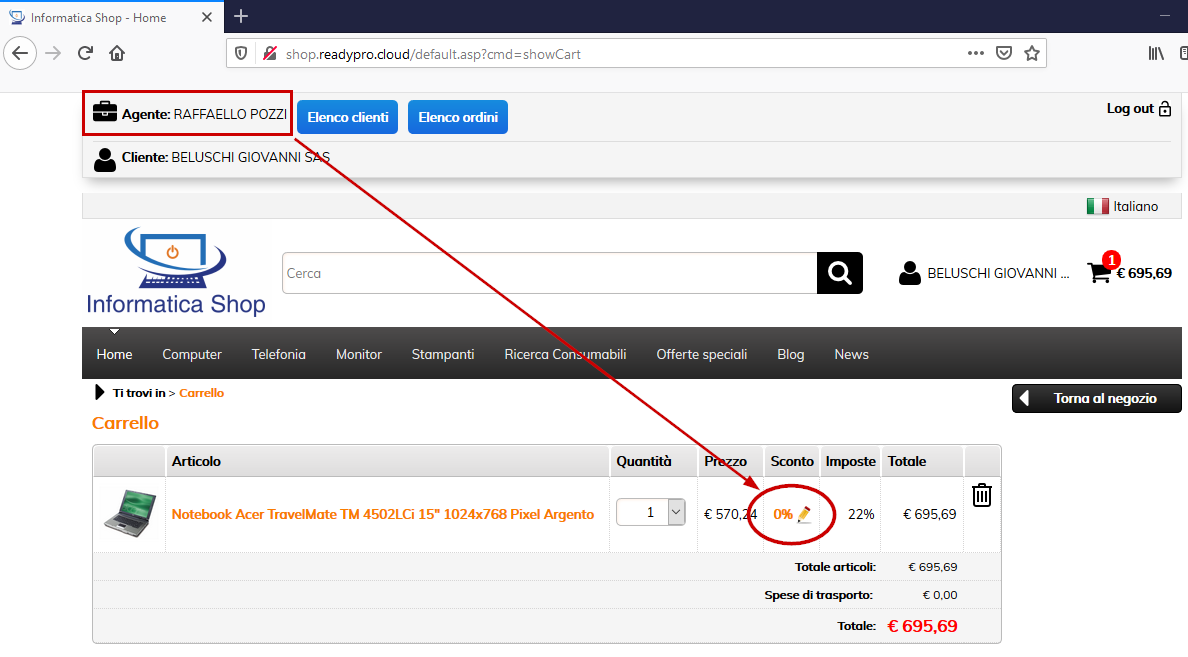Open the Telefonia category menu

(x=279, y=355)
